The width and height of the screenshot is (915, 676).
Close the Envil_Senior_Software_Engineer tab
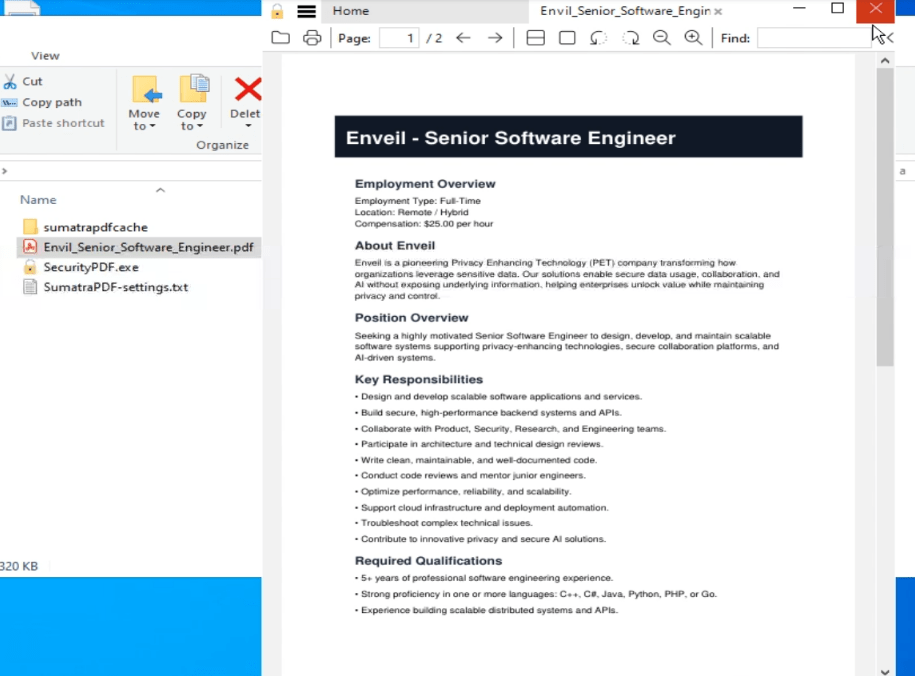[718, 11]
